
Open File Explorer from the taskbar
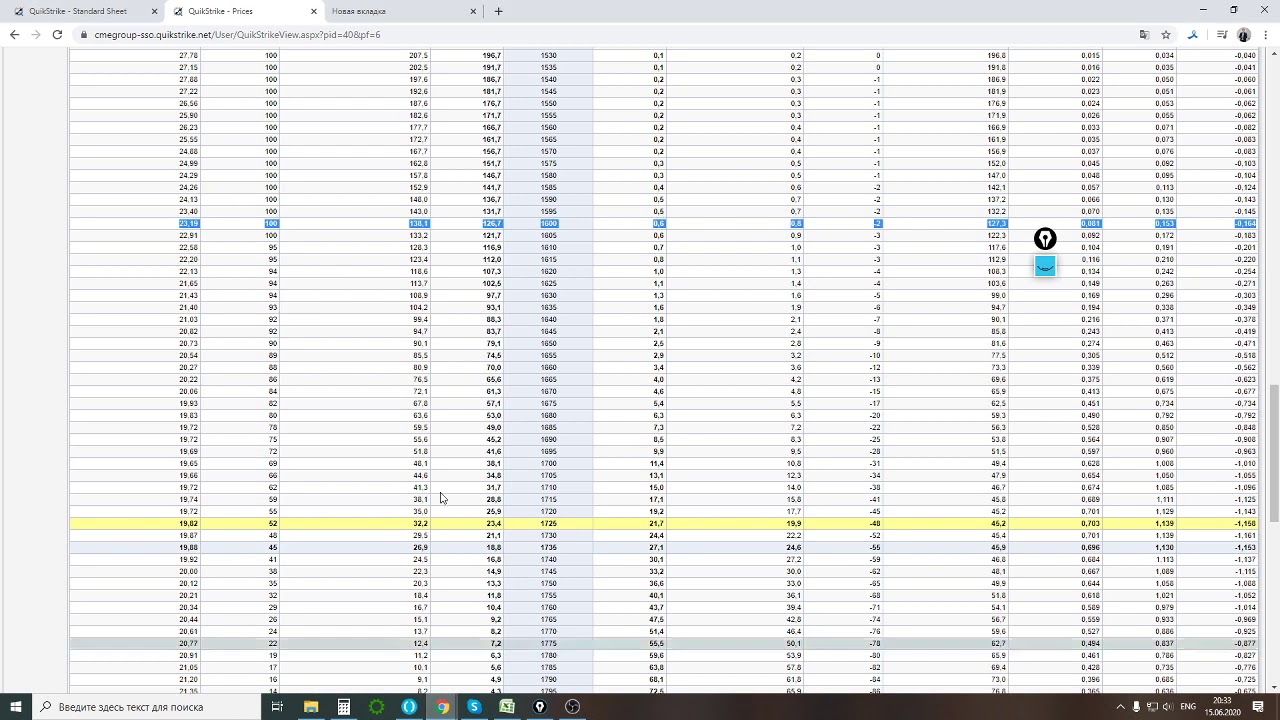click(x=311, y=707)
